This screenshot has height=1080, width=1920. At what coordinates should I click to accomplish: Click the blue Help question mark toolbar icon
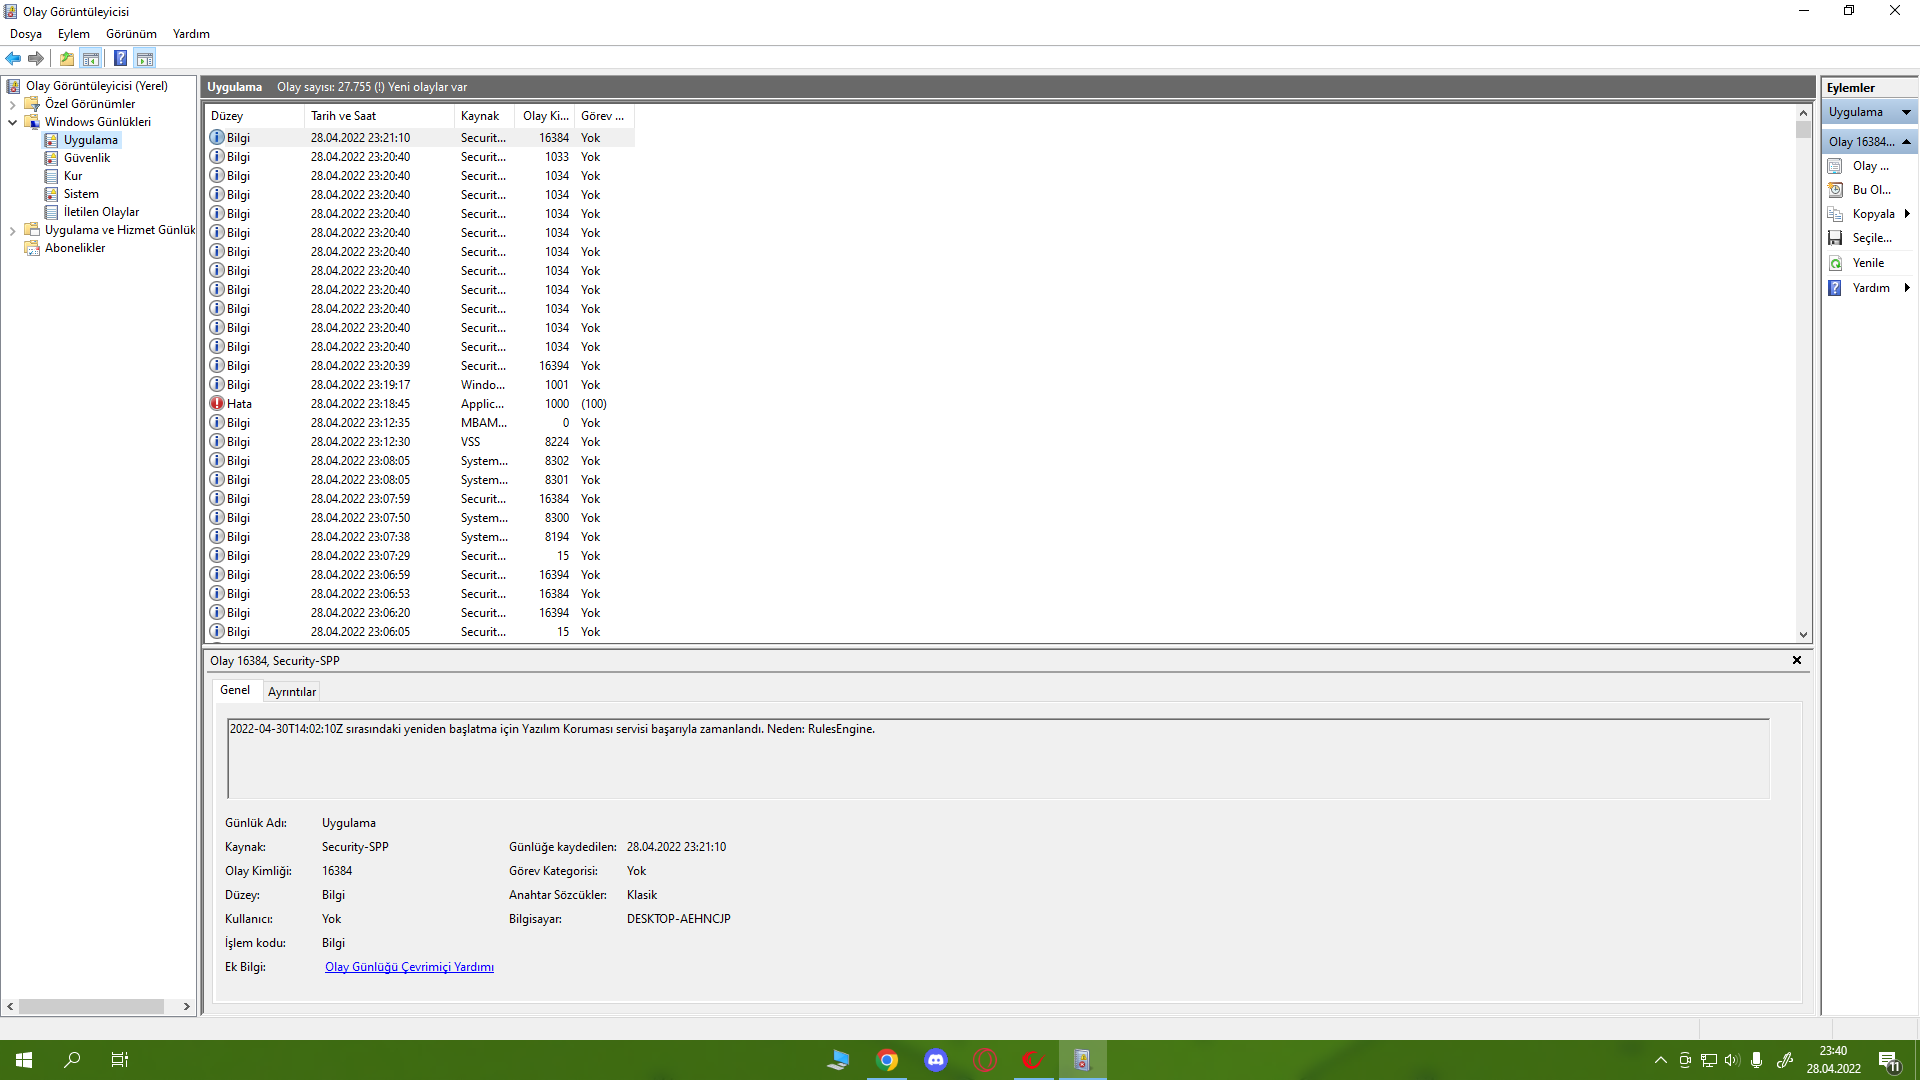tap(120, 58)
